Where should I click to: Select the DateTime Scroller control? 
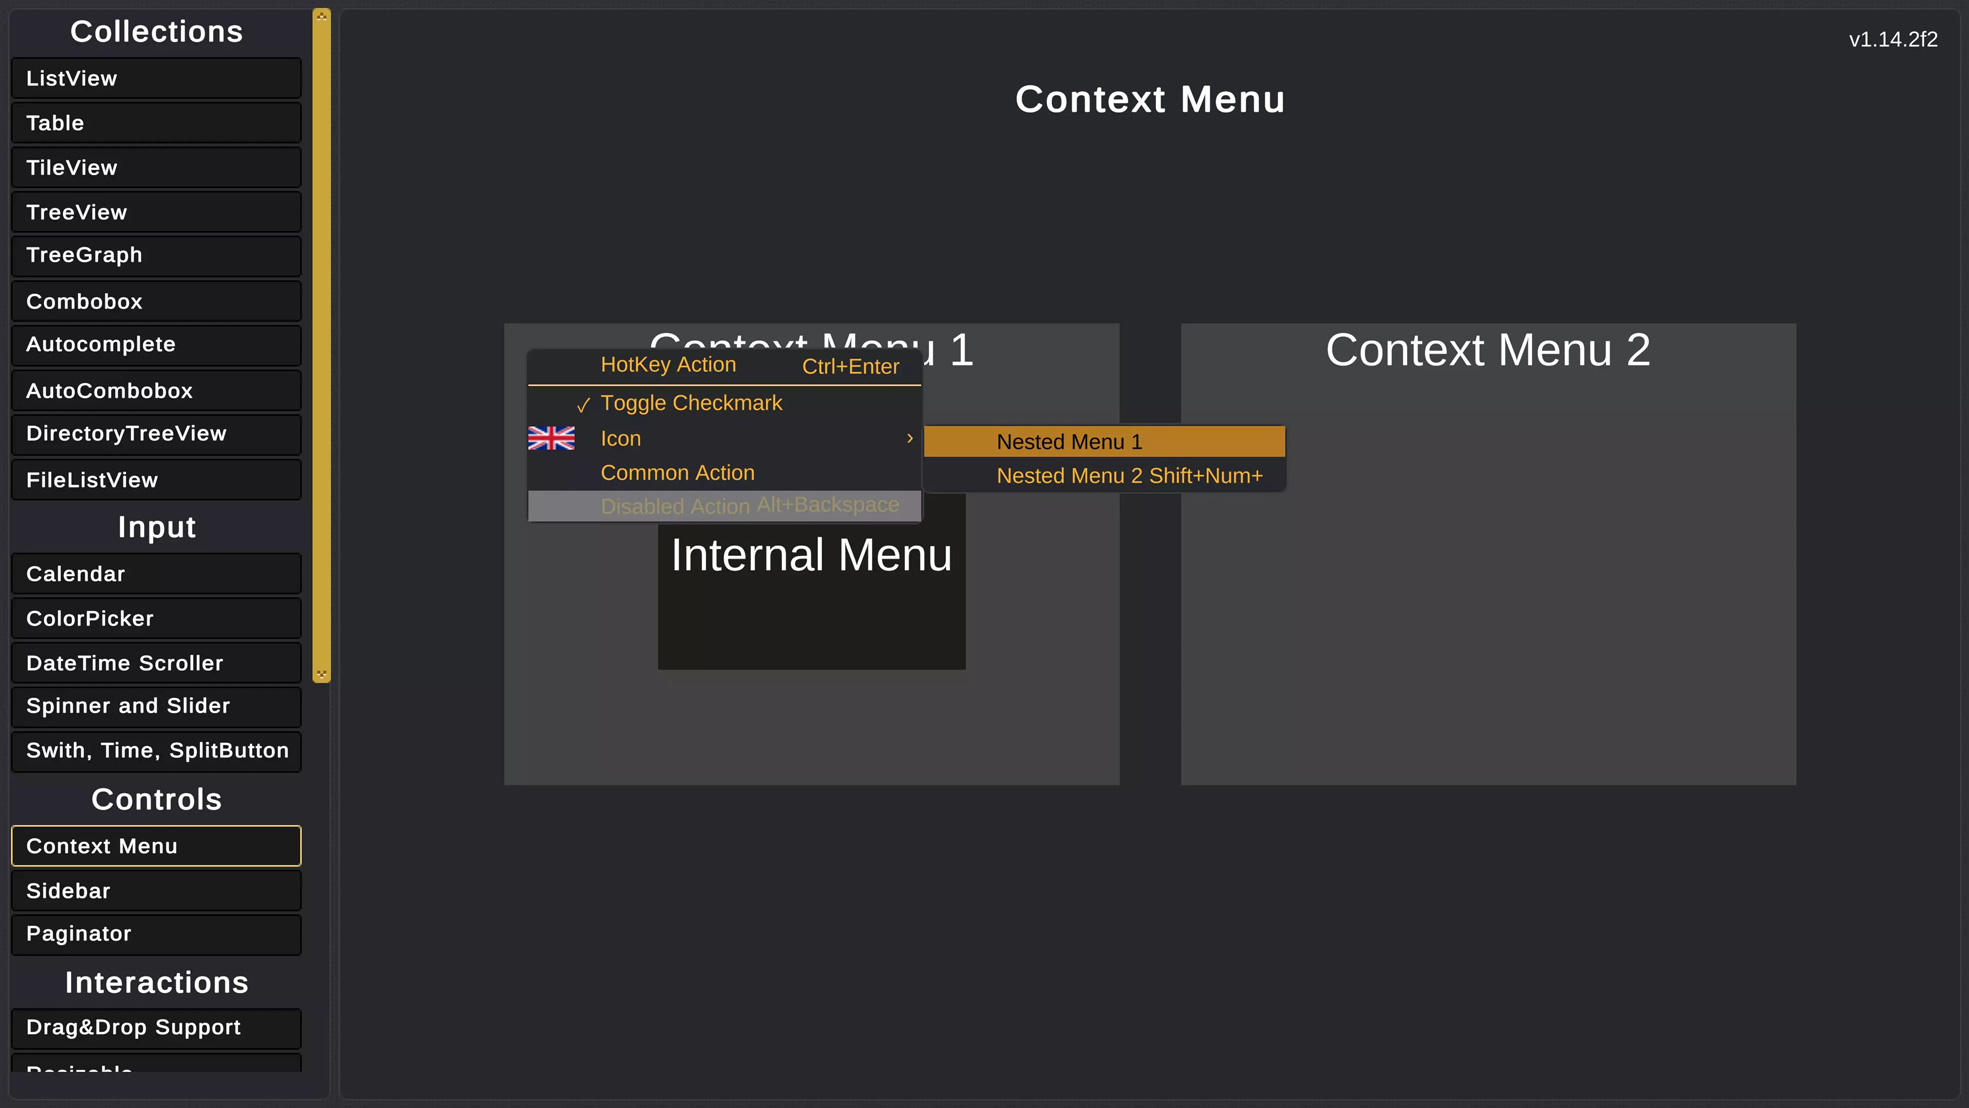156,663
